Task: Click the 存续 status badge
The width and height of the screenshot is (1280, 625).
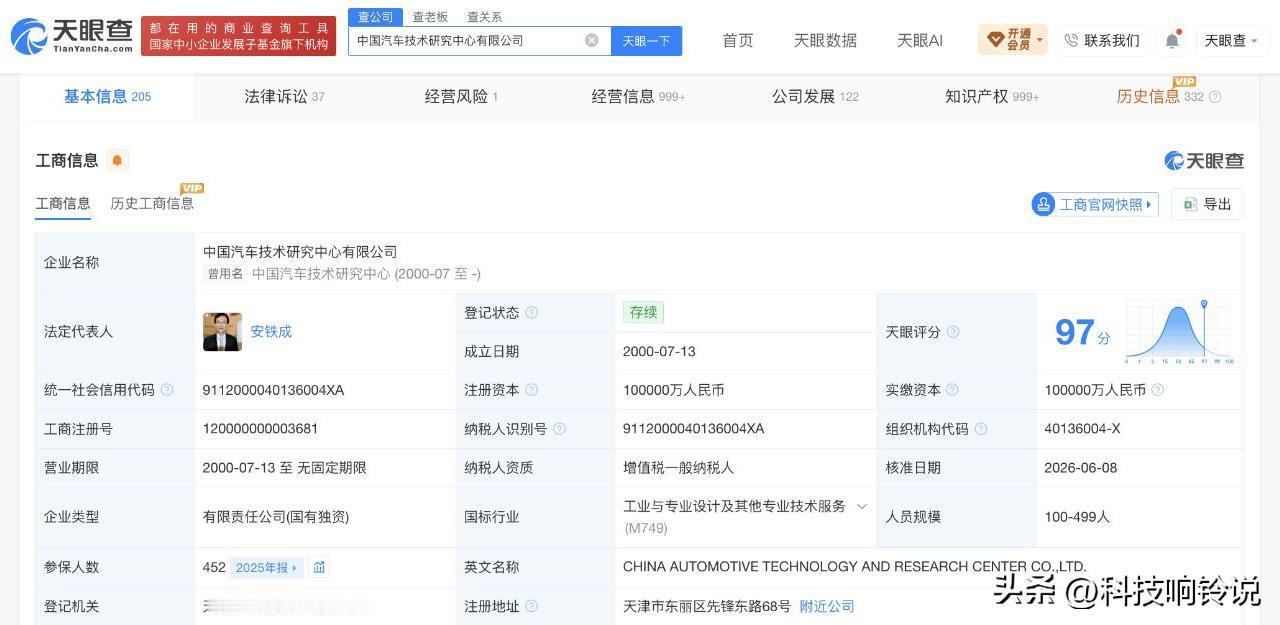Action: (x=643, y=312)
